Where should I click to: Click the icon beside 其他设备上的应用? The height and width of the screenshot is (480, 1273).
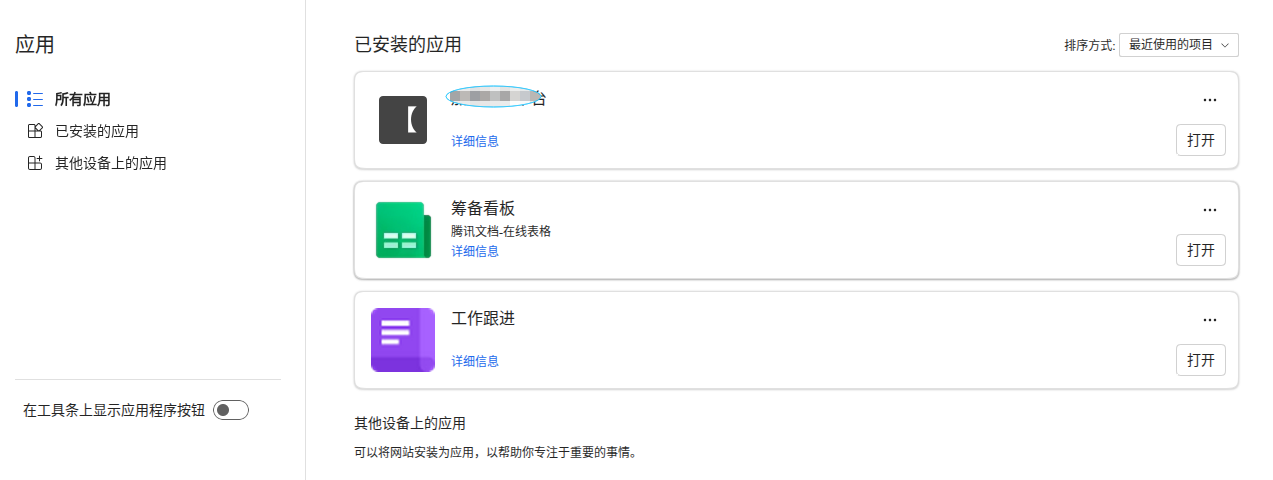(x=35, y=163)
